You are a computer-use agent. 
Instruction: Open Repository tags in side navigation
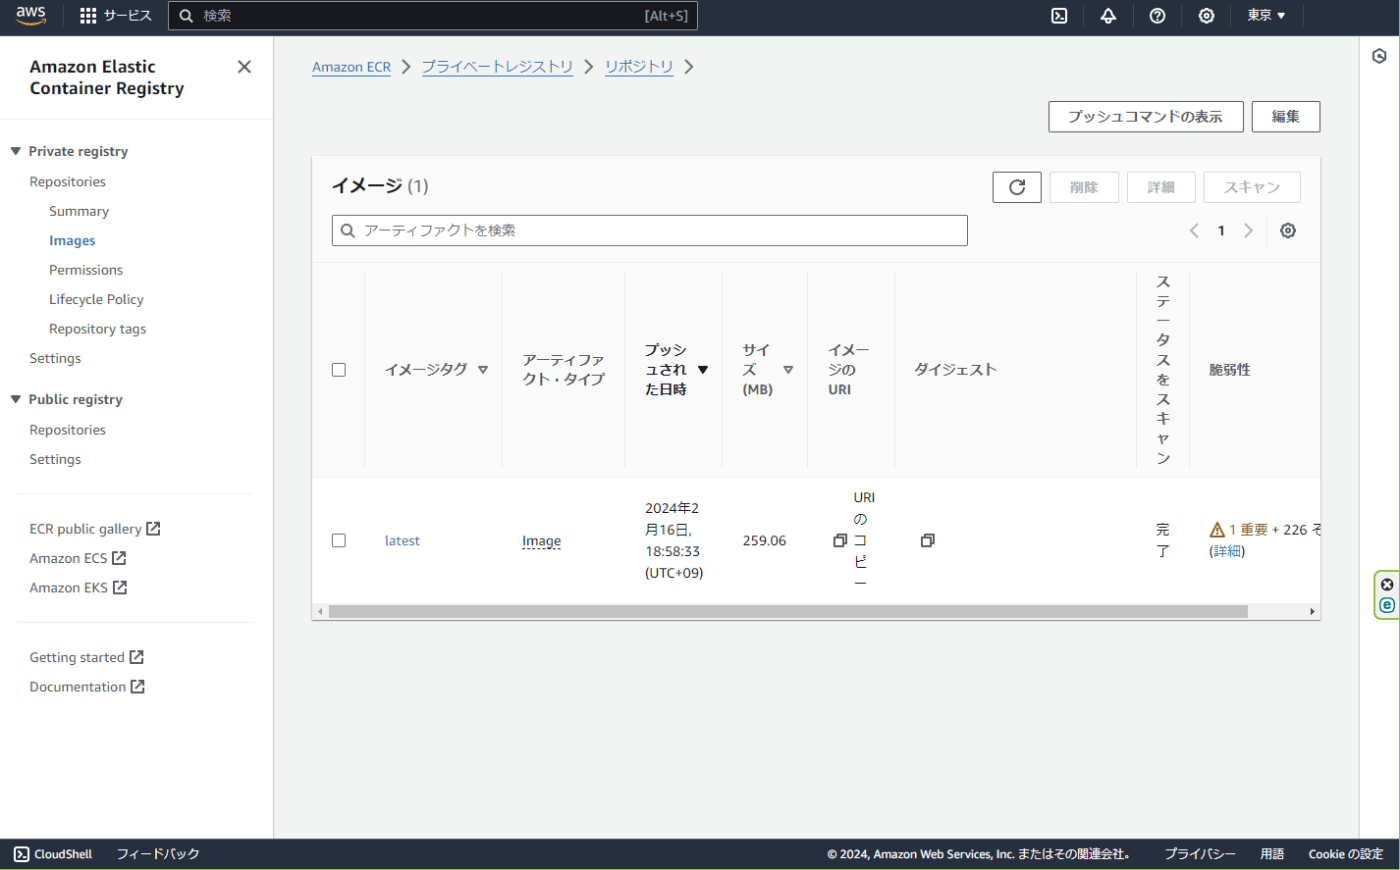click(97, 329)
